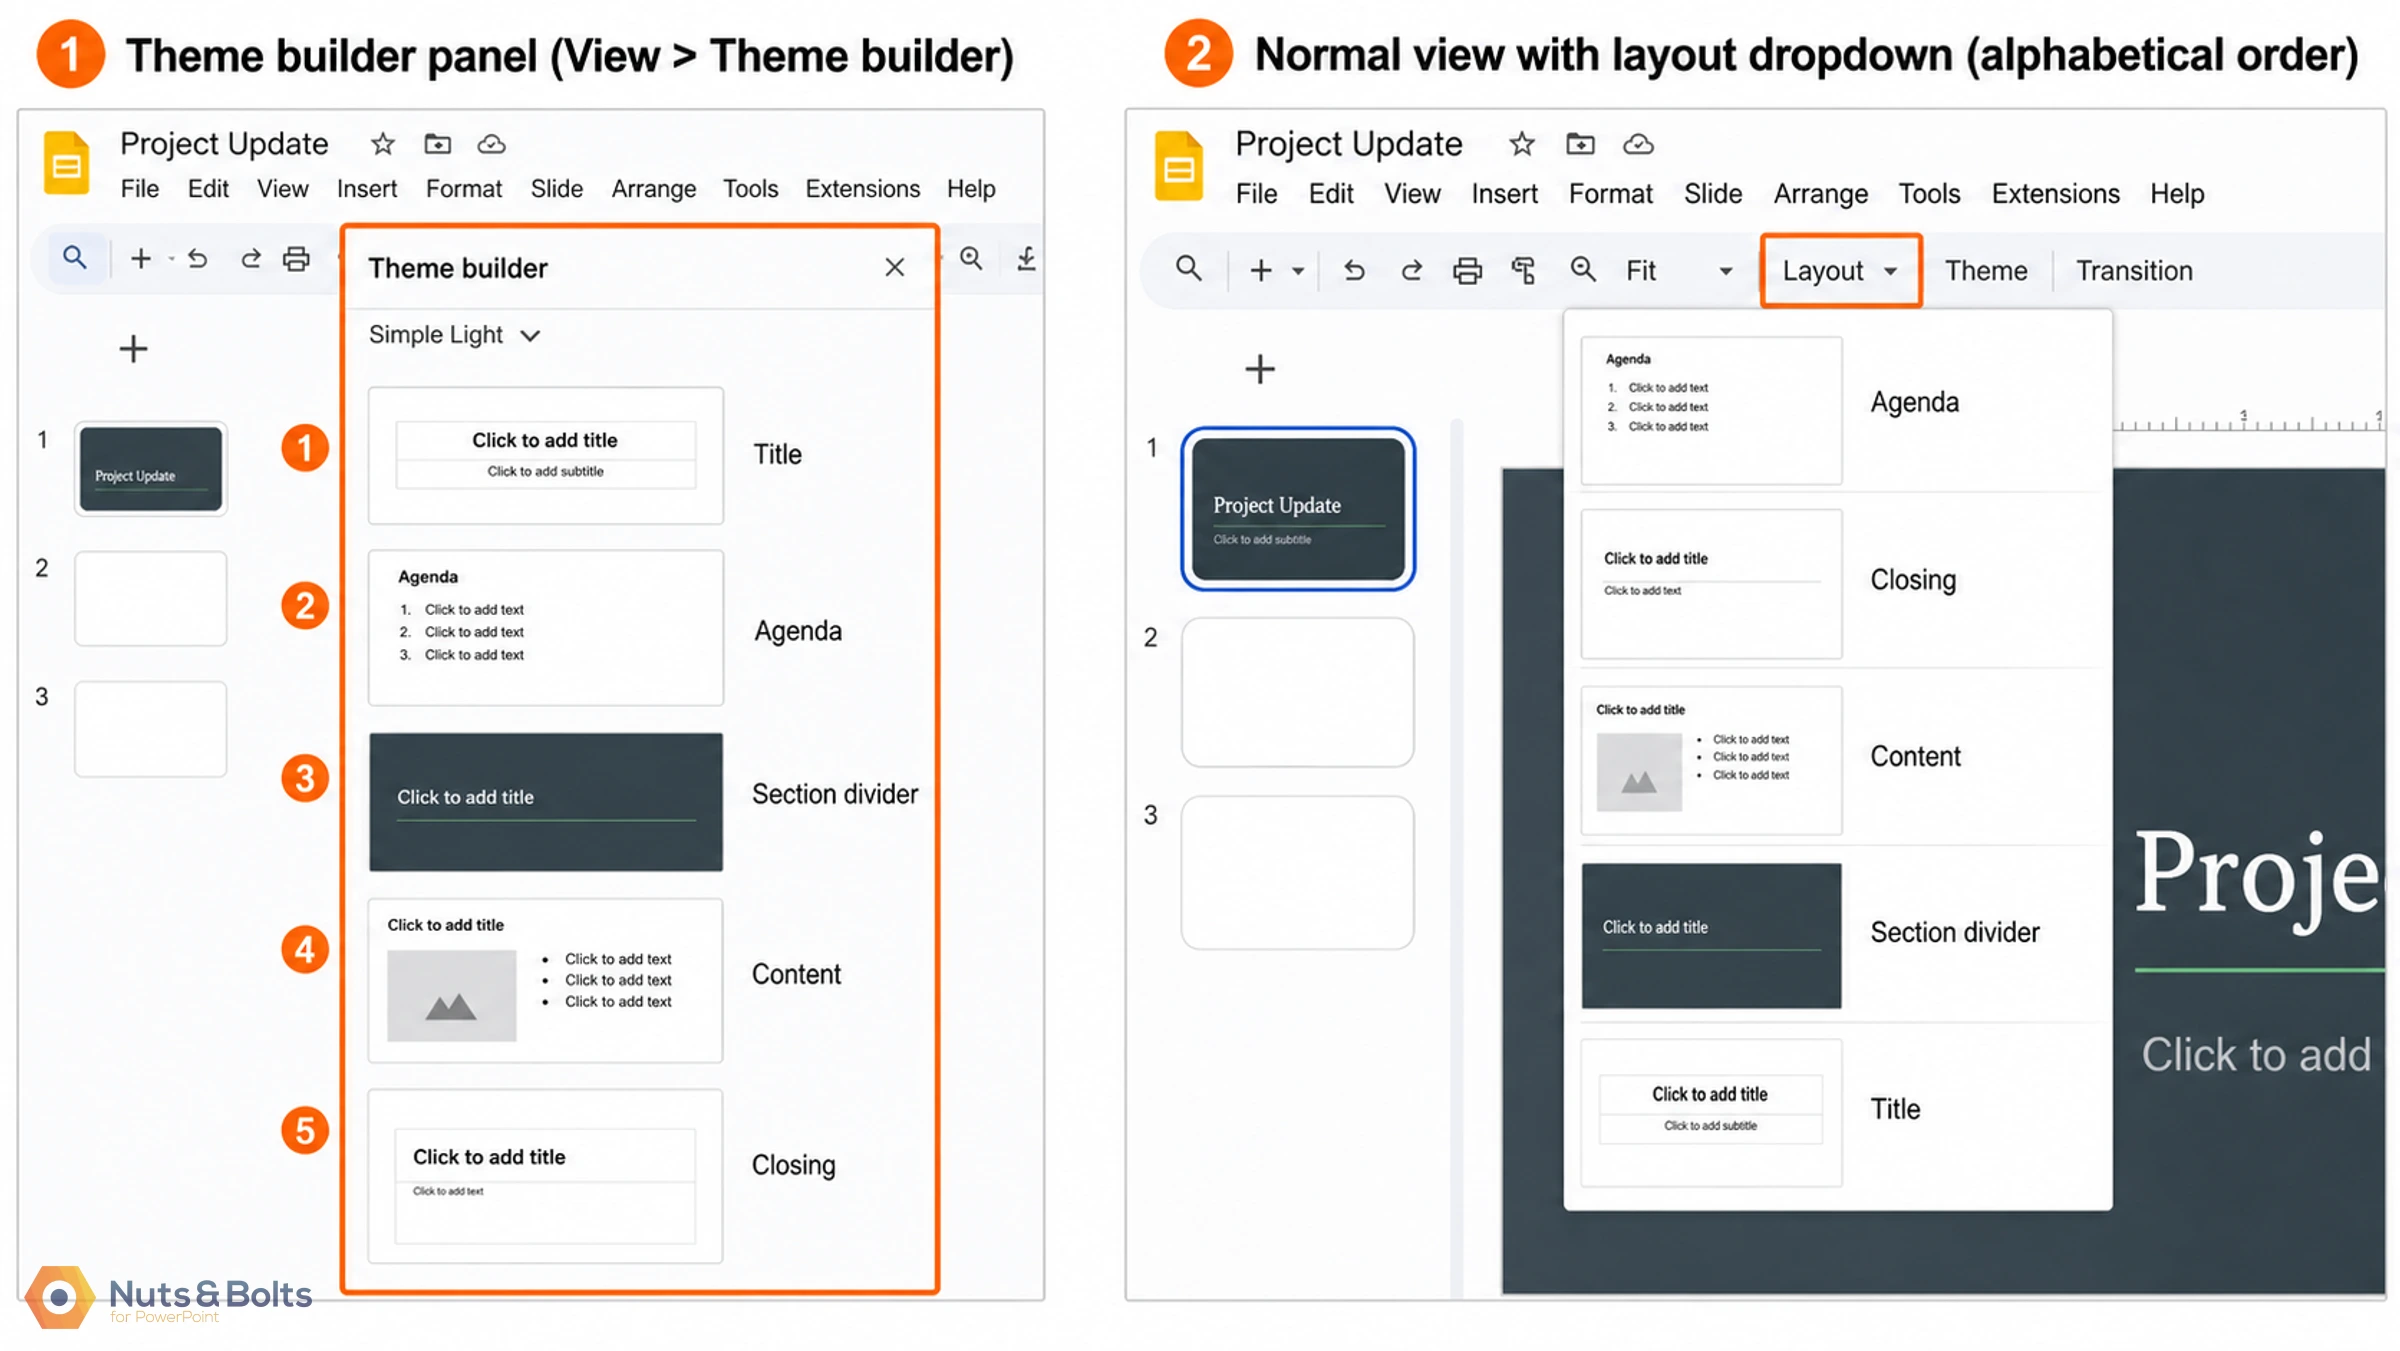Open the Format menu in right window
The width and height of the screenshot is (2400, 1351).
(x=1610, y=193)
